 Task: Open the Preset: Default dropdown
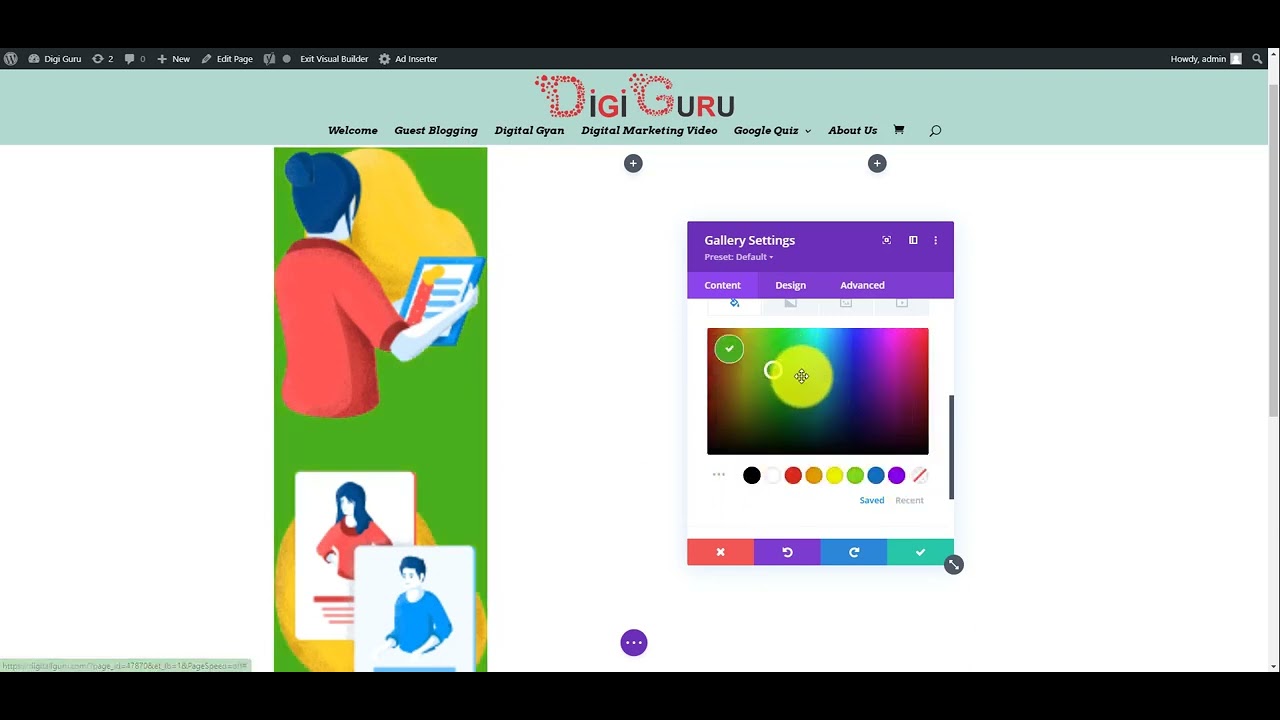click(738, 257)
